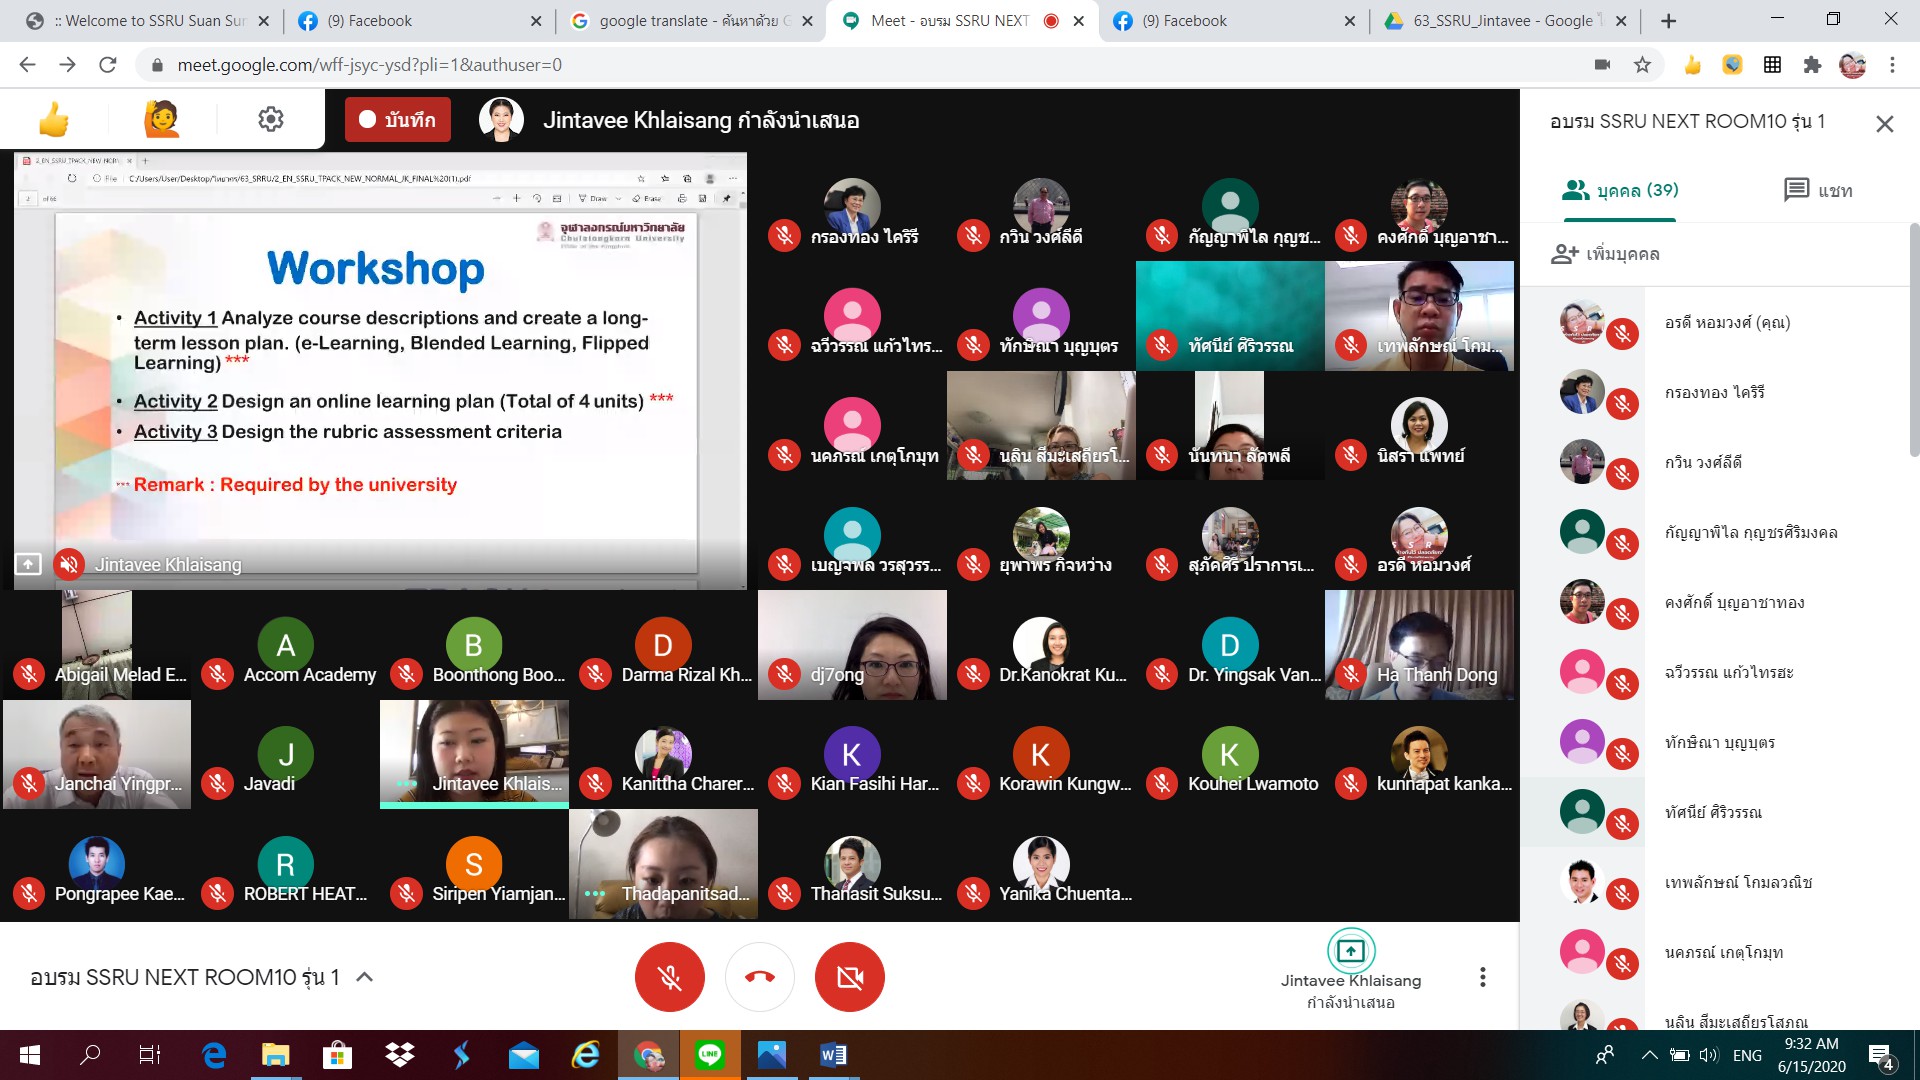Switch to บุคคล (39) people tab

click(1620, 190)
